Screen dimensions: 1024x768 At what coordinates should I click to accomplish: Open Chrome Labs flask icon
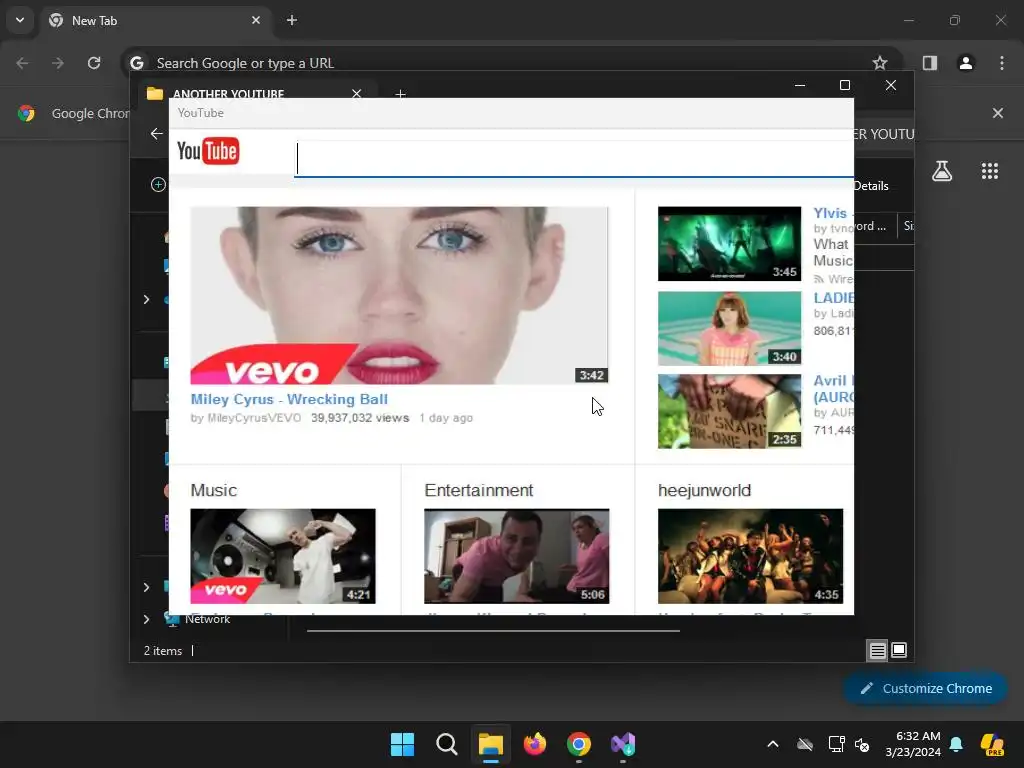[942, 171]
